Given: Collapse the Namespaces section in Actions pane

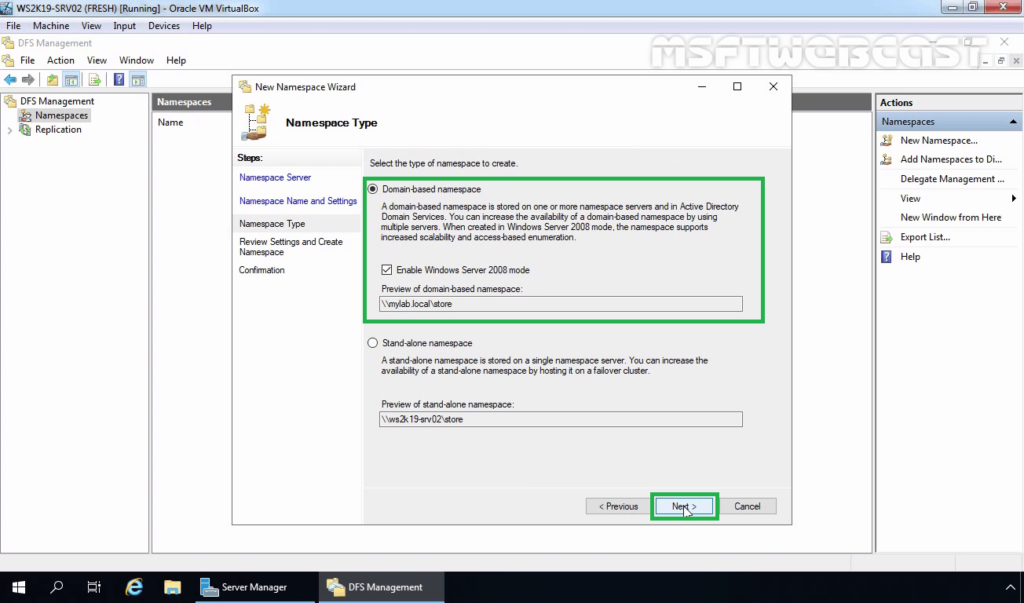Looking at the screenshot, I should click(1013, 122).
